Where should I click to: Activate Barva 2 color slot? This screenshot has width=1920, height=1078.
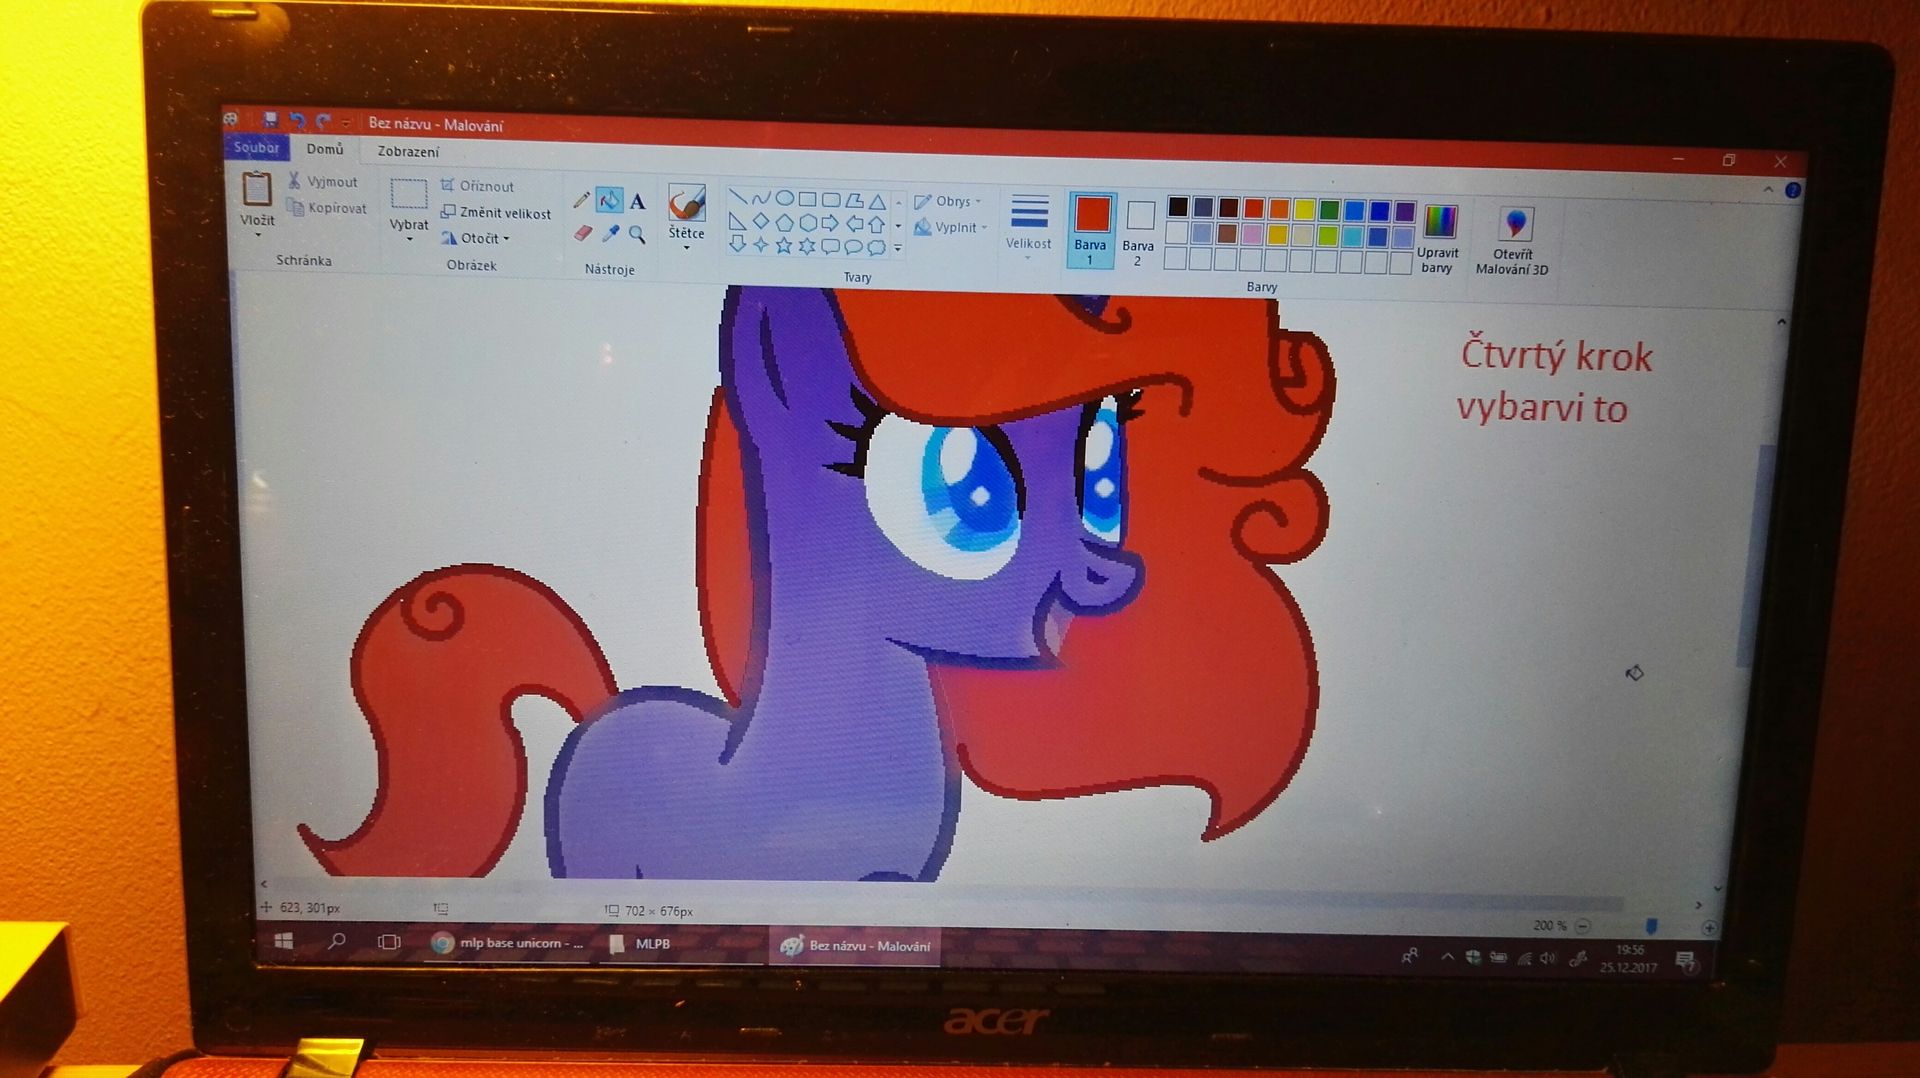coord(1138,232)
